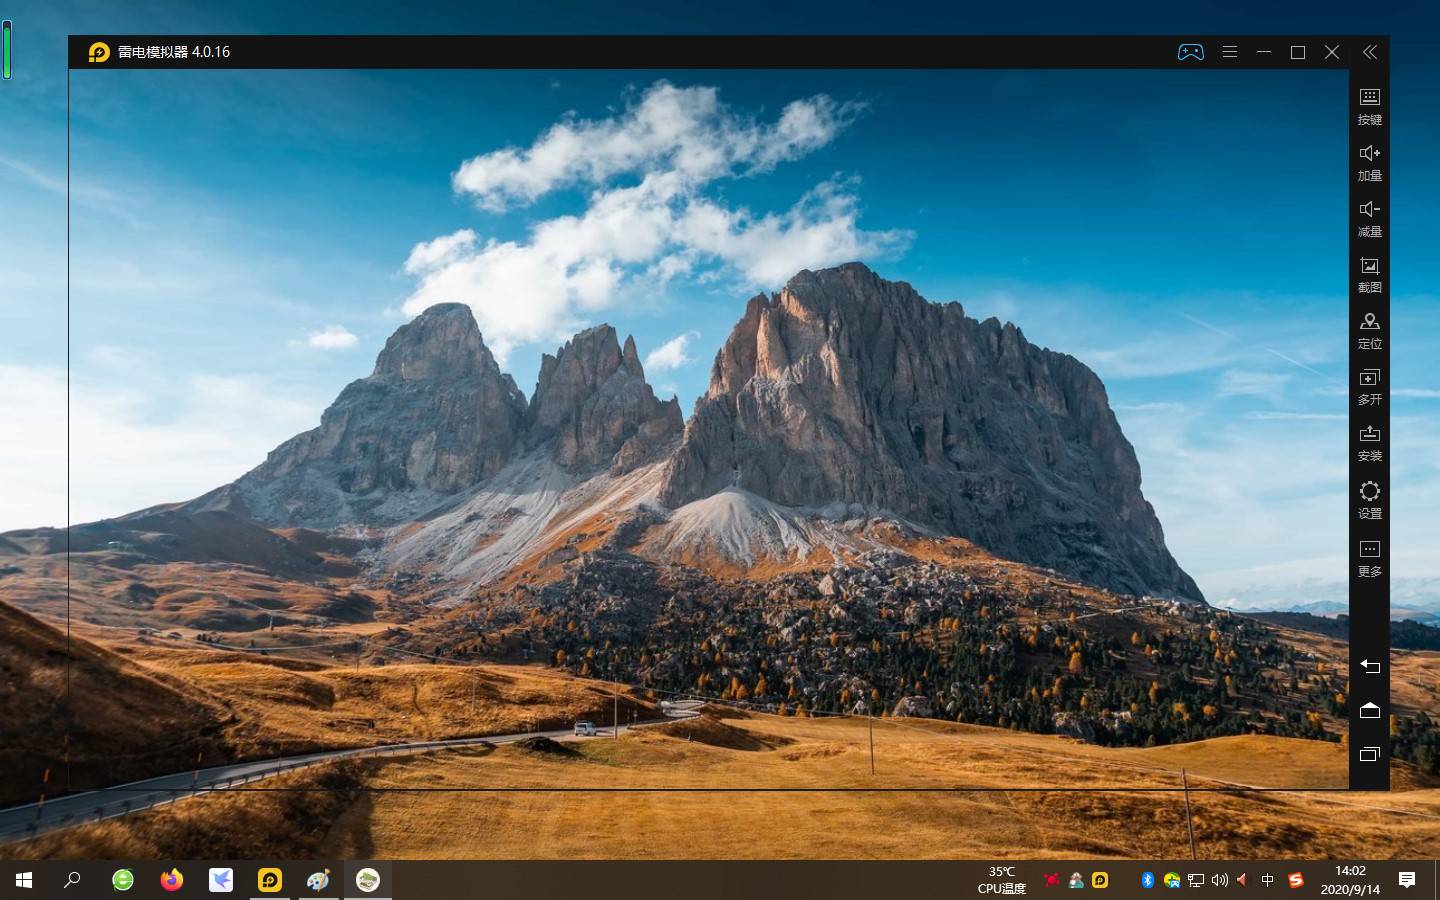Click the person avatar tray icon

click(x=1076, y=880)
